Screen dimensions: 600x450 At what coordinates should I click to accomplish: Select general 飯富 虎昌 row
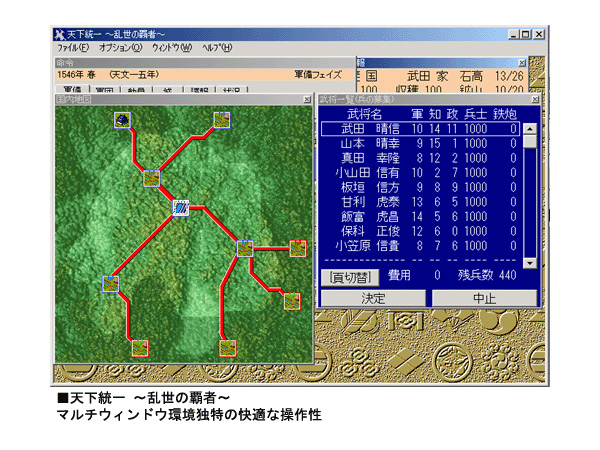420,217
